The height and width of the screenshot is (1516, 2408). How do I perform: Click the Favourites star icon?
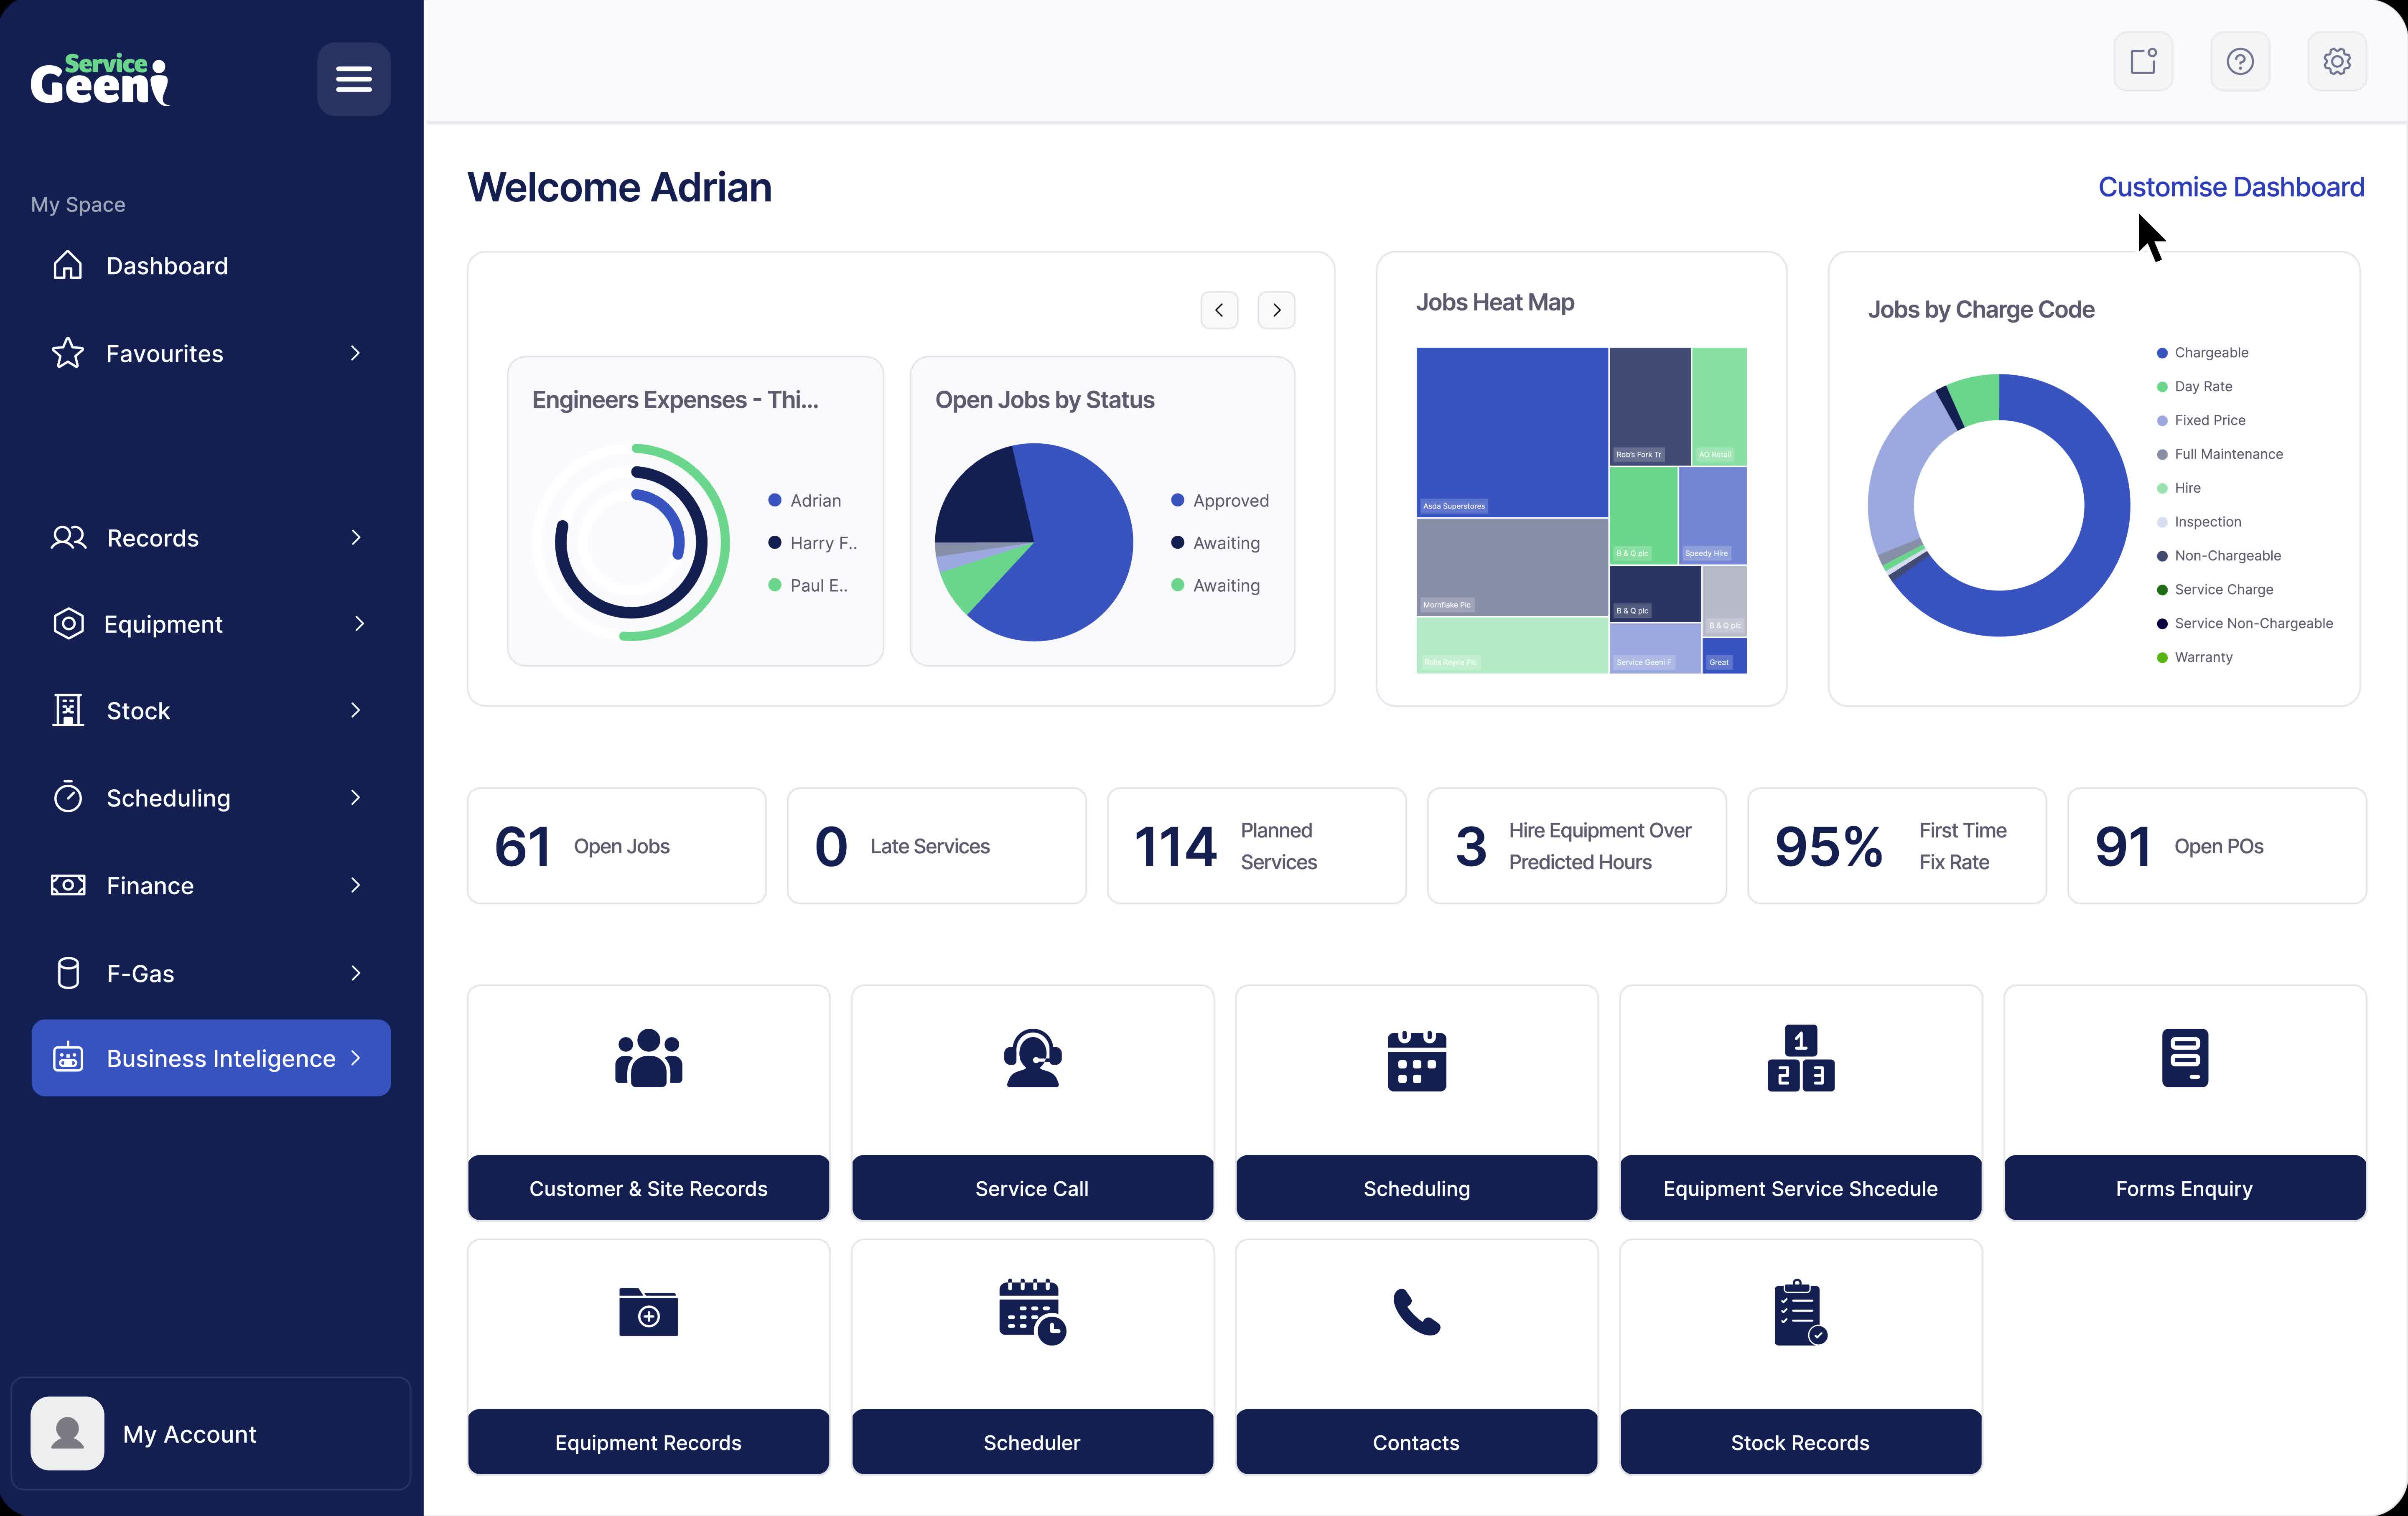pos(68,353)
